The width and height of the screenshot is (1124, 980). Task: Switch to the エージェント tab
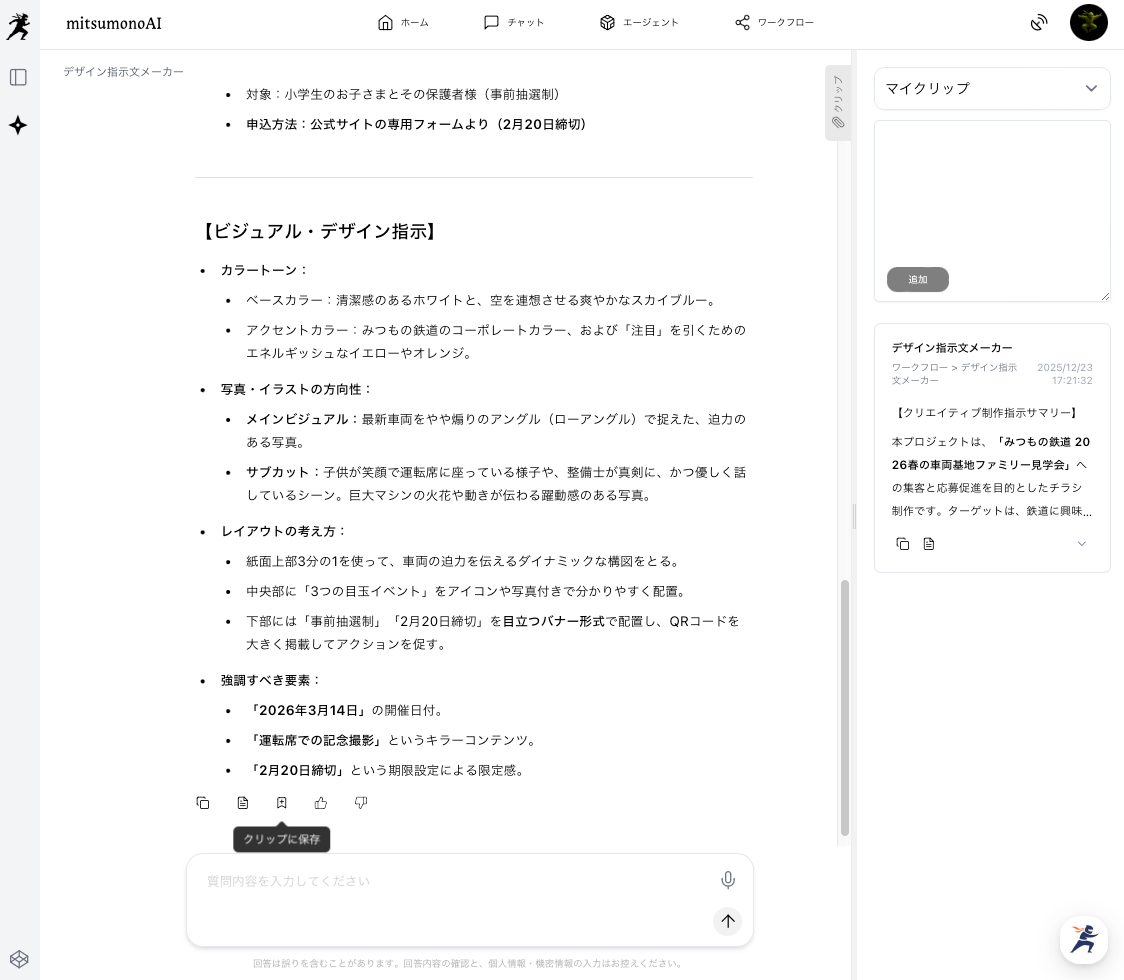click(639, 23)
